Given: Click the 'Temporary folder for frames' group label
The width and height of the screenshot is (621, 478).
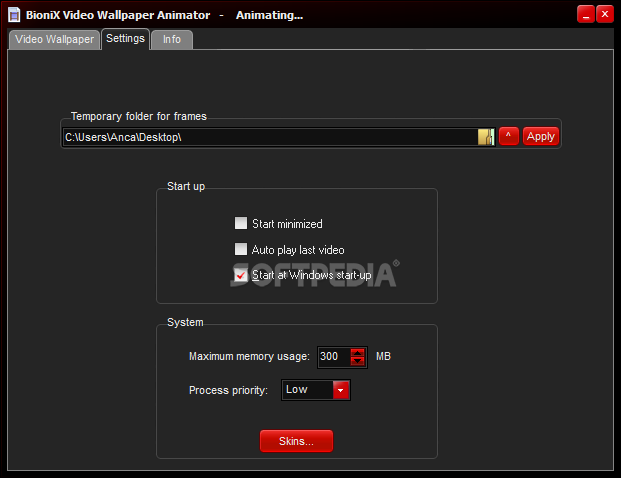Looking at the screenshot, I should point(139,116).
